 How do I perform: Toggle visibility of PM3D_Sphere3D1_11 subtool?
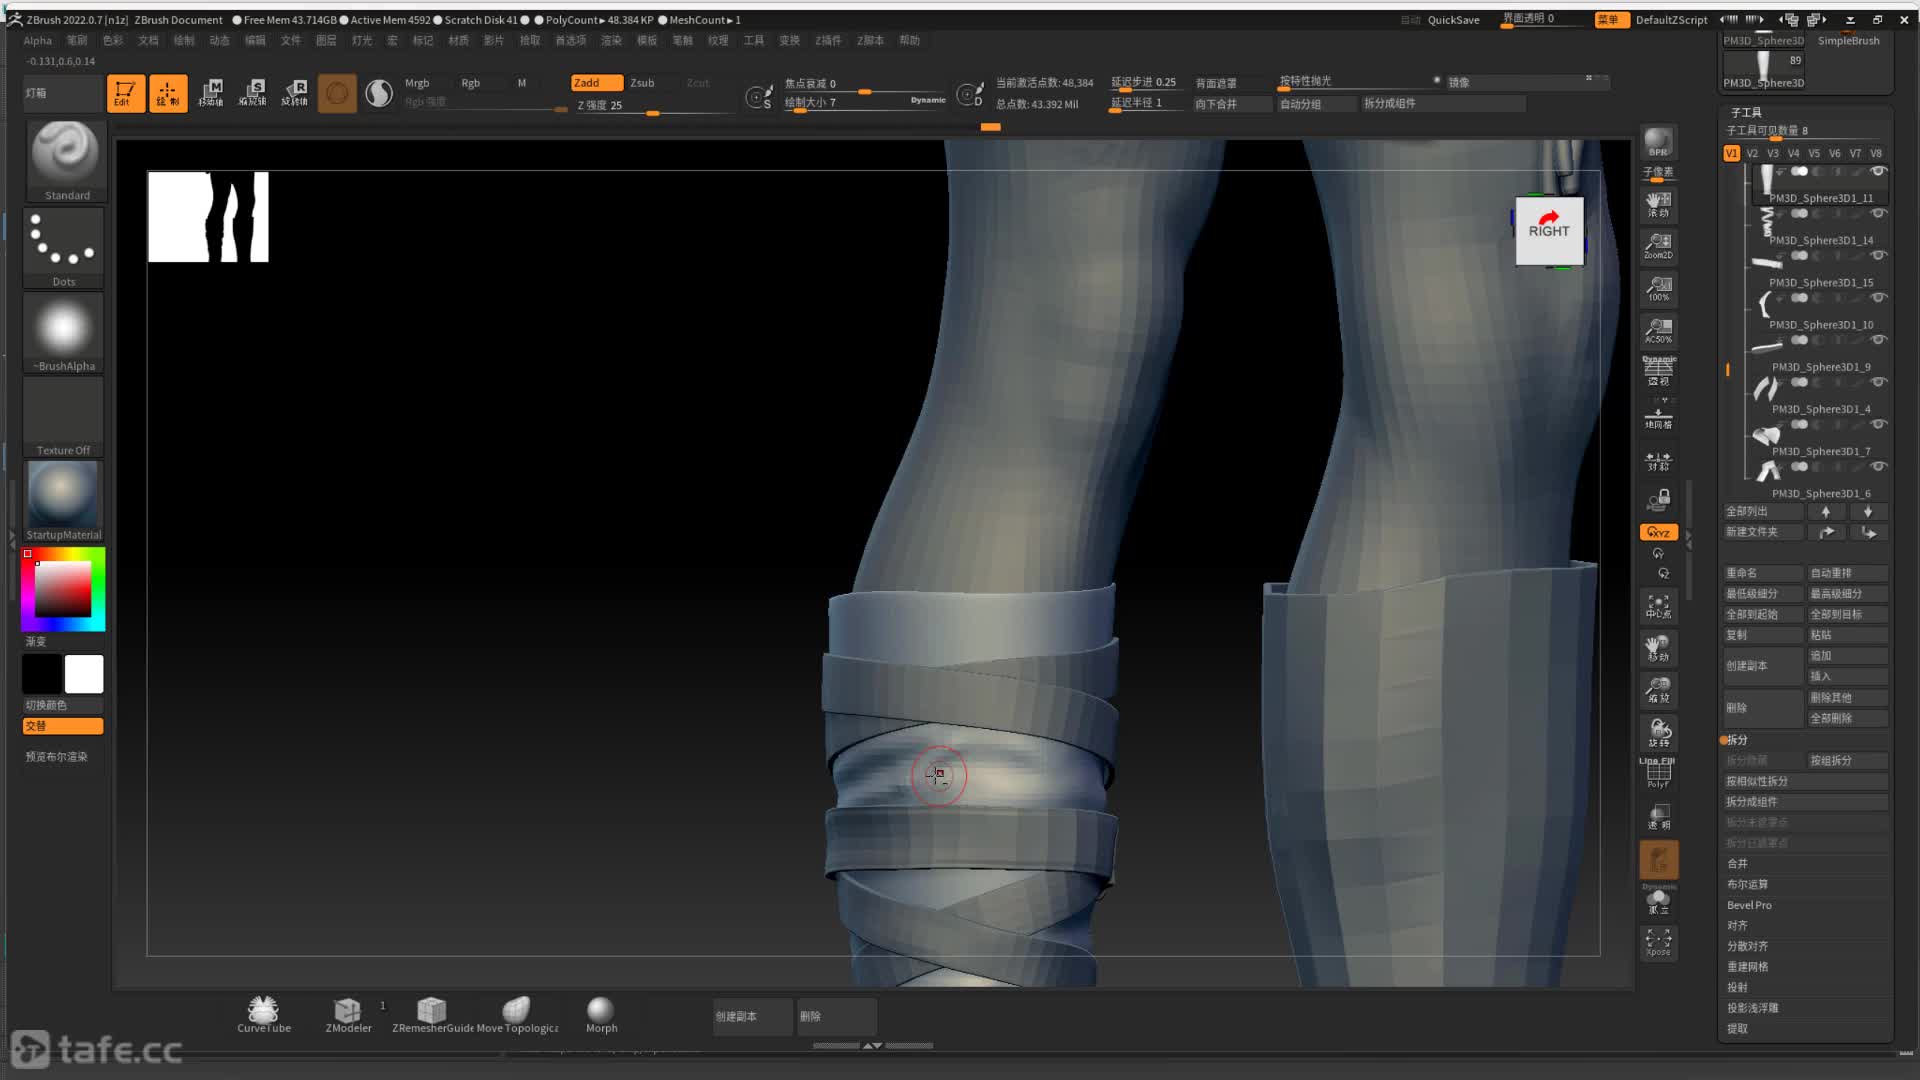(1878, 171)
